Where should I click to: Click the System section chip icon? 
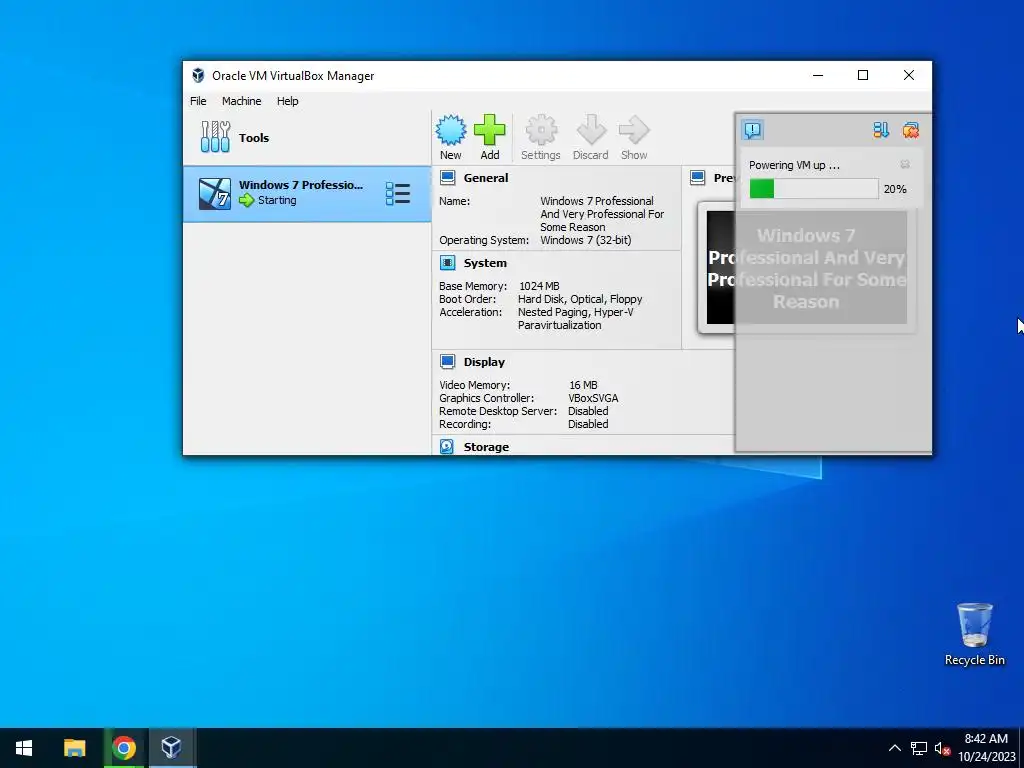pyautogui.click(x=447, y=263)
